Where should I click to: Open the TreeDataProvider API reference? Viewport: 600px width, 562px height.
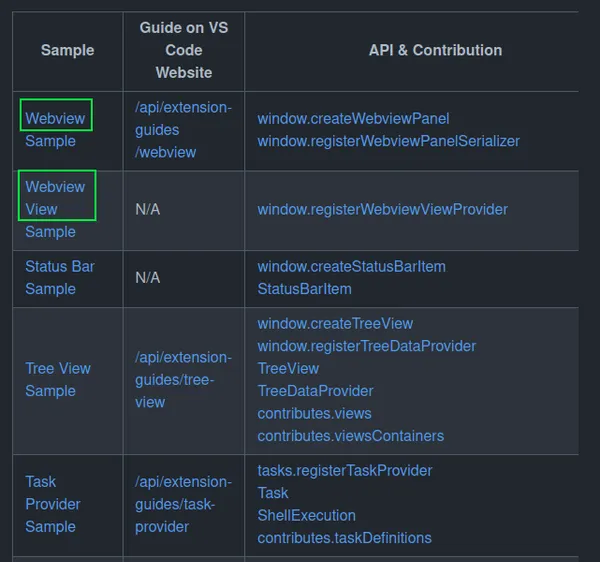point(315,391)
